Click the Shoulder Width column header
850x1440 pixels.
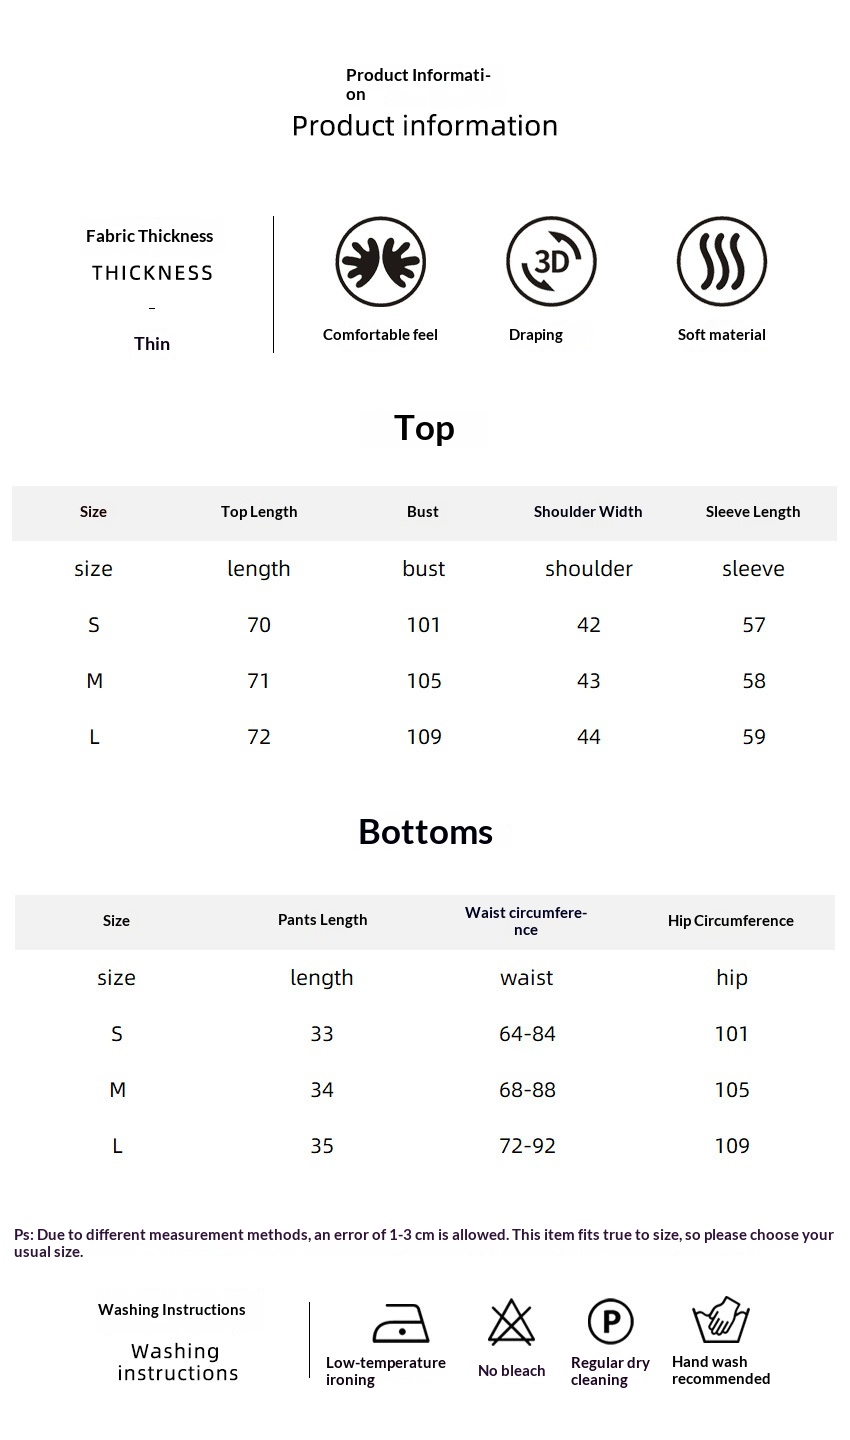coord(588,512)
